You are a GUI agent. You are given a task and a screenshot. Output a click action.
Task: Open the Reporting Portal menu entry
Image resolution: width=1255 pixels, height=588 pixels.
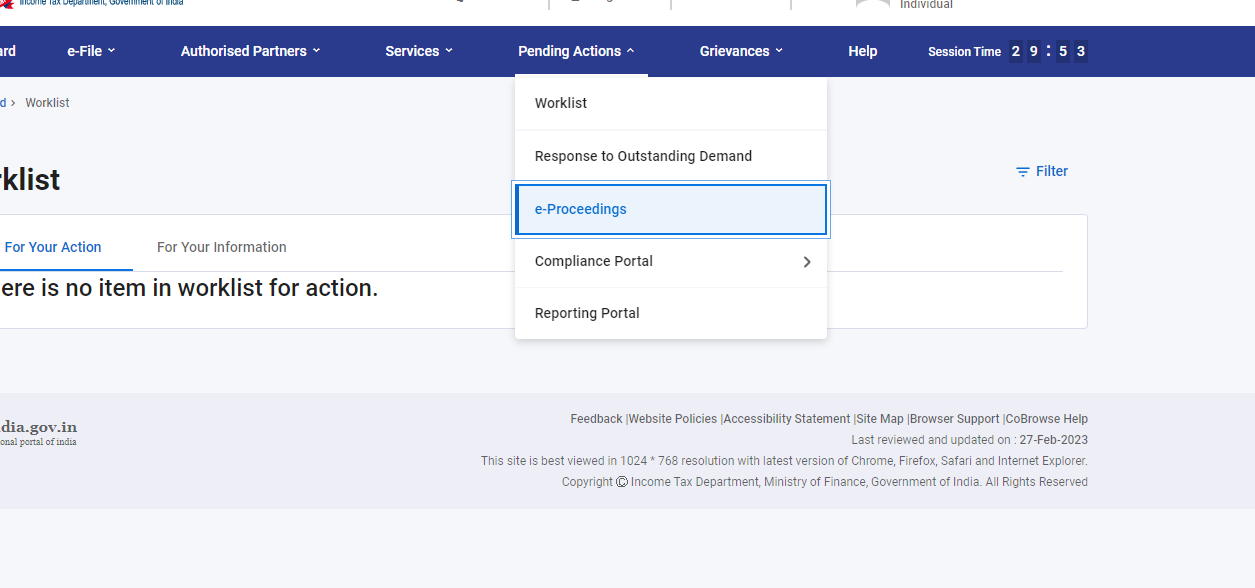click(x=587, y=313)
